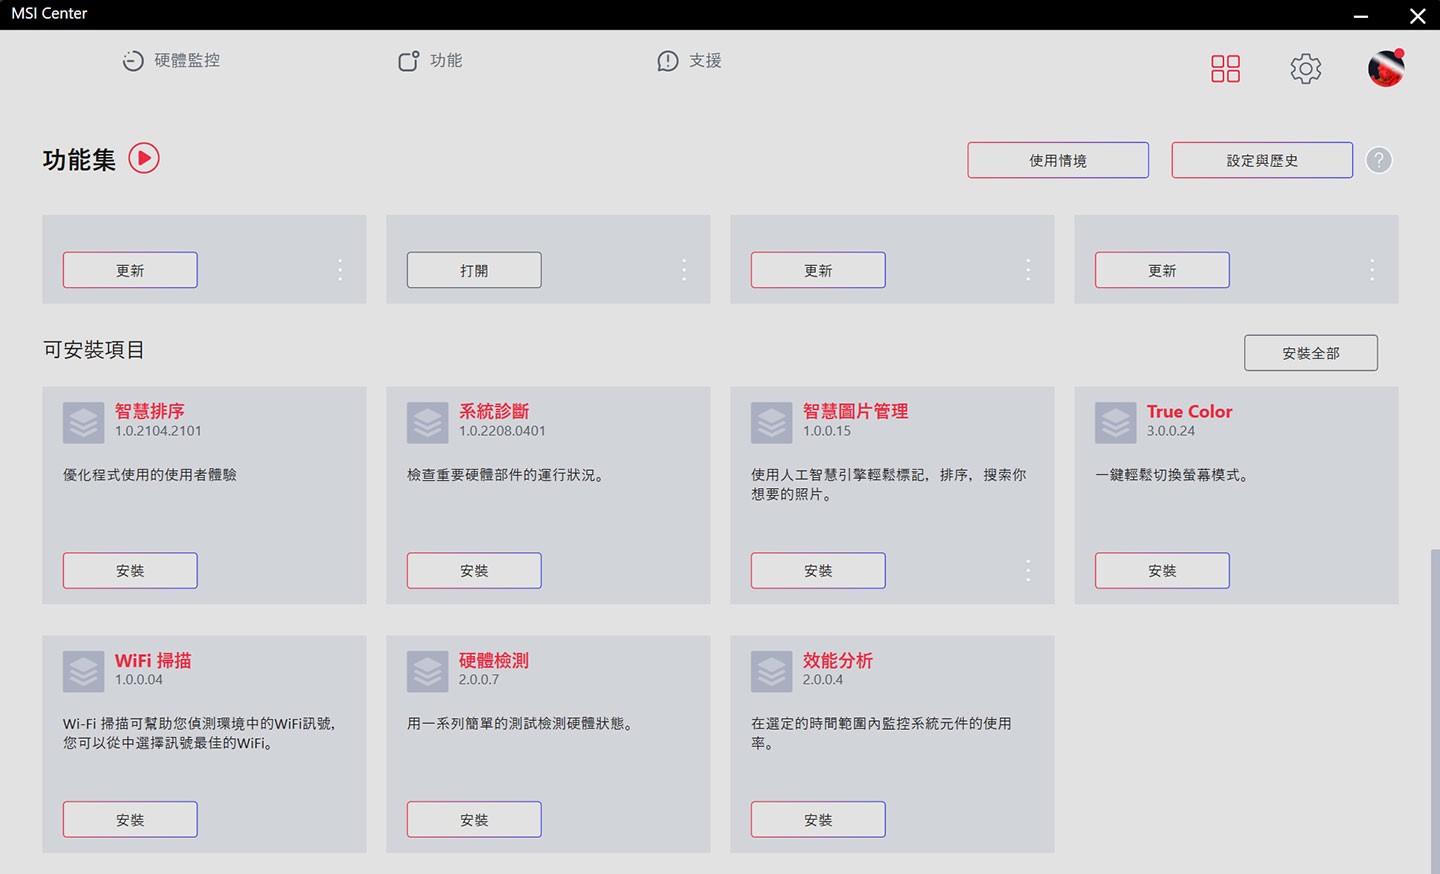Click the WiFi 掃描 description text
This screenshot has width=1440, height=874.
tap(200, 734)
